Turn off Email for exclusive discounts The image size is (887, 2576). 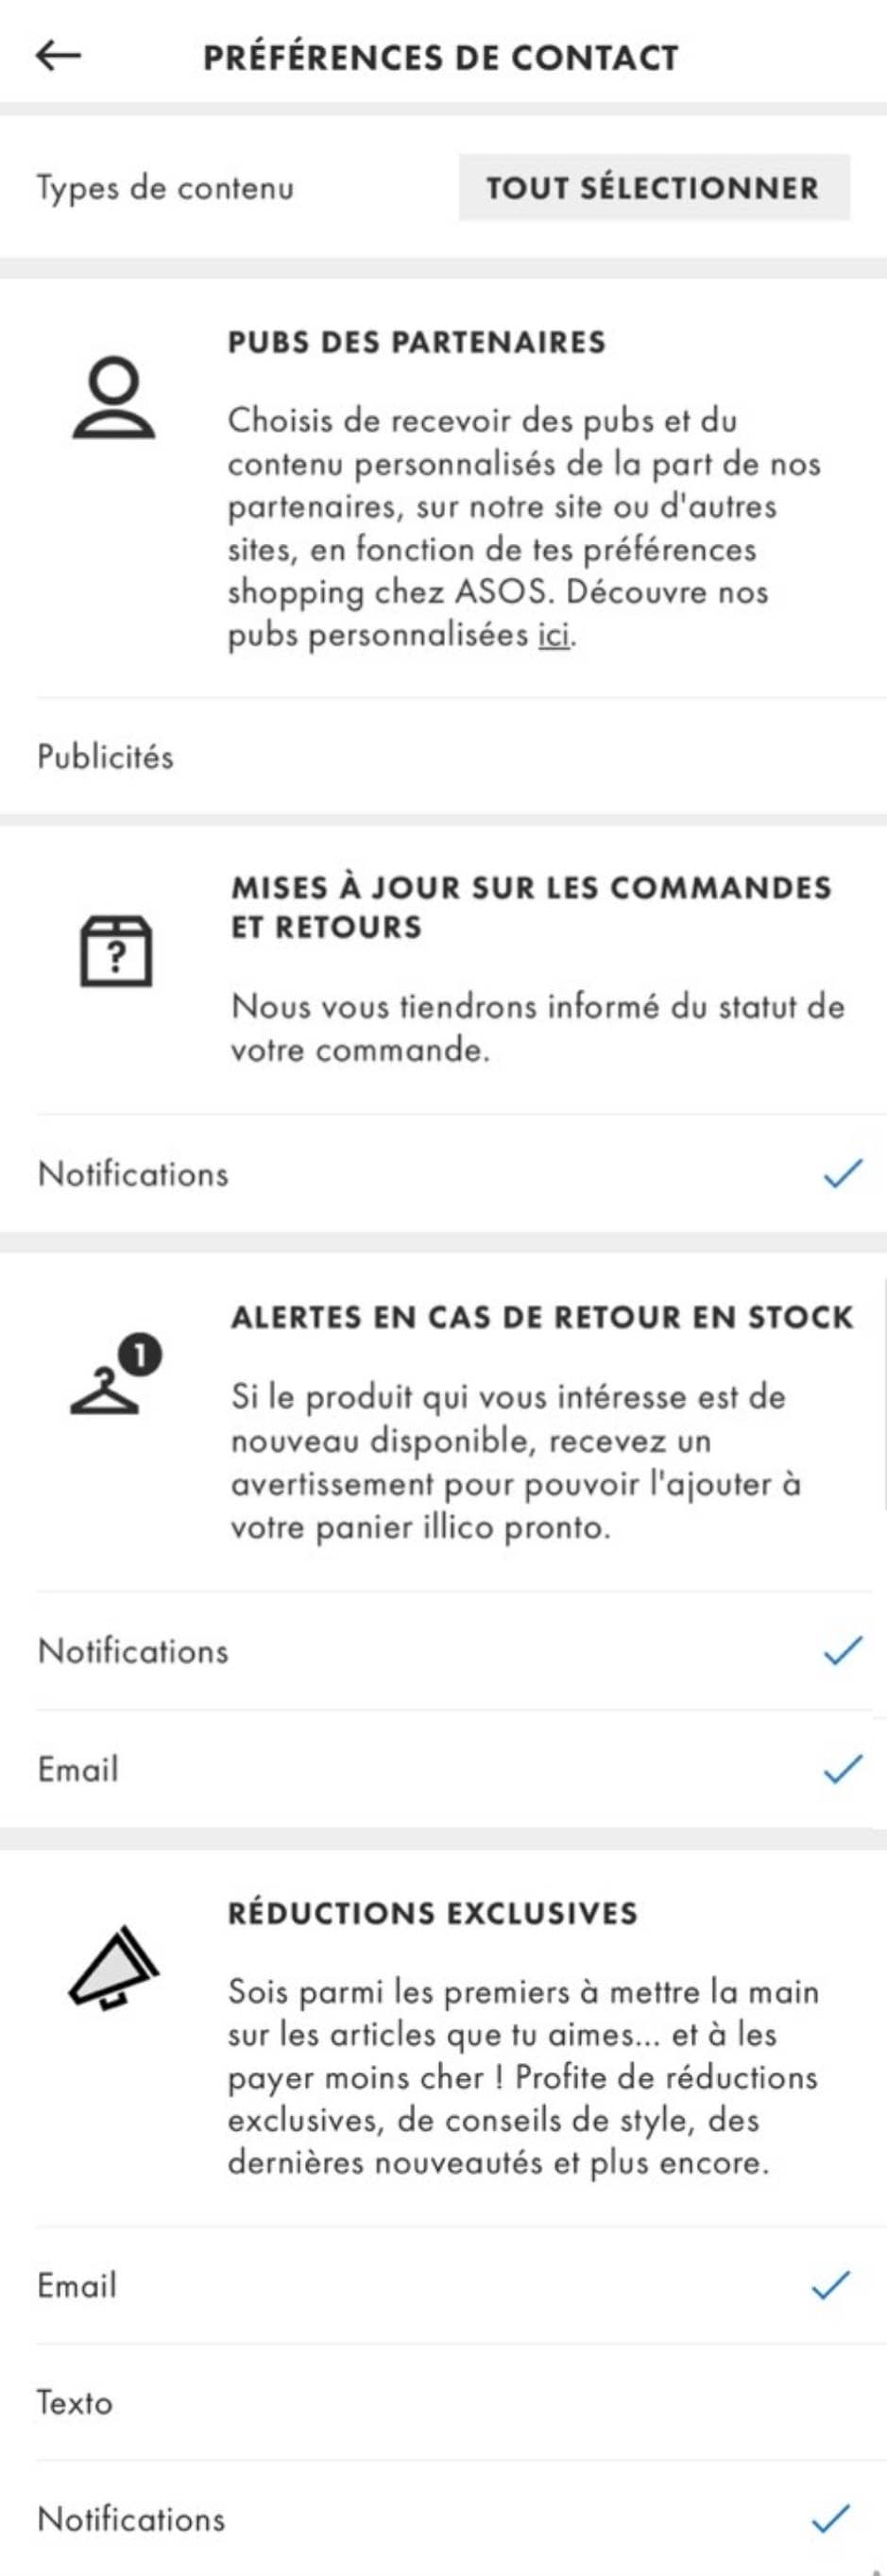coord(830,2285)
